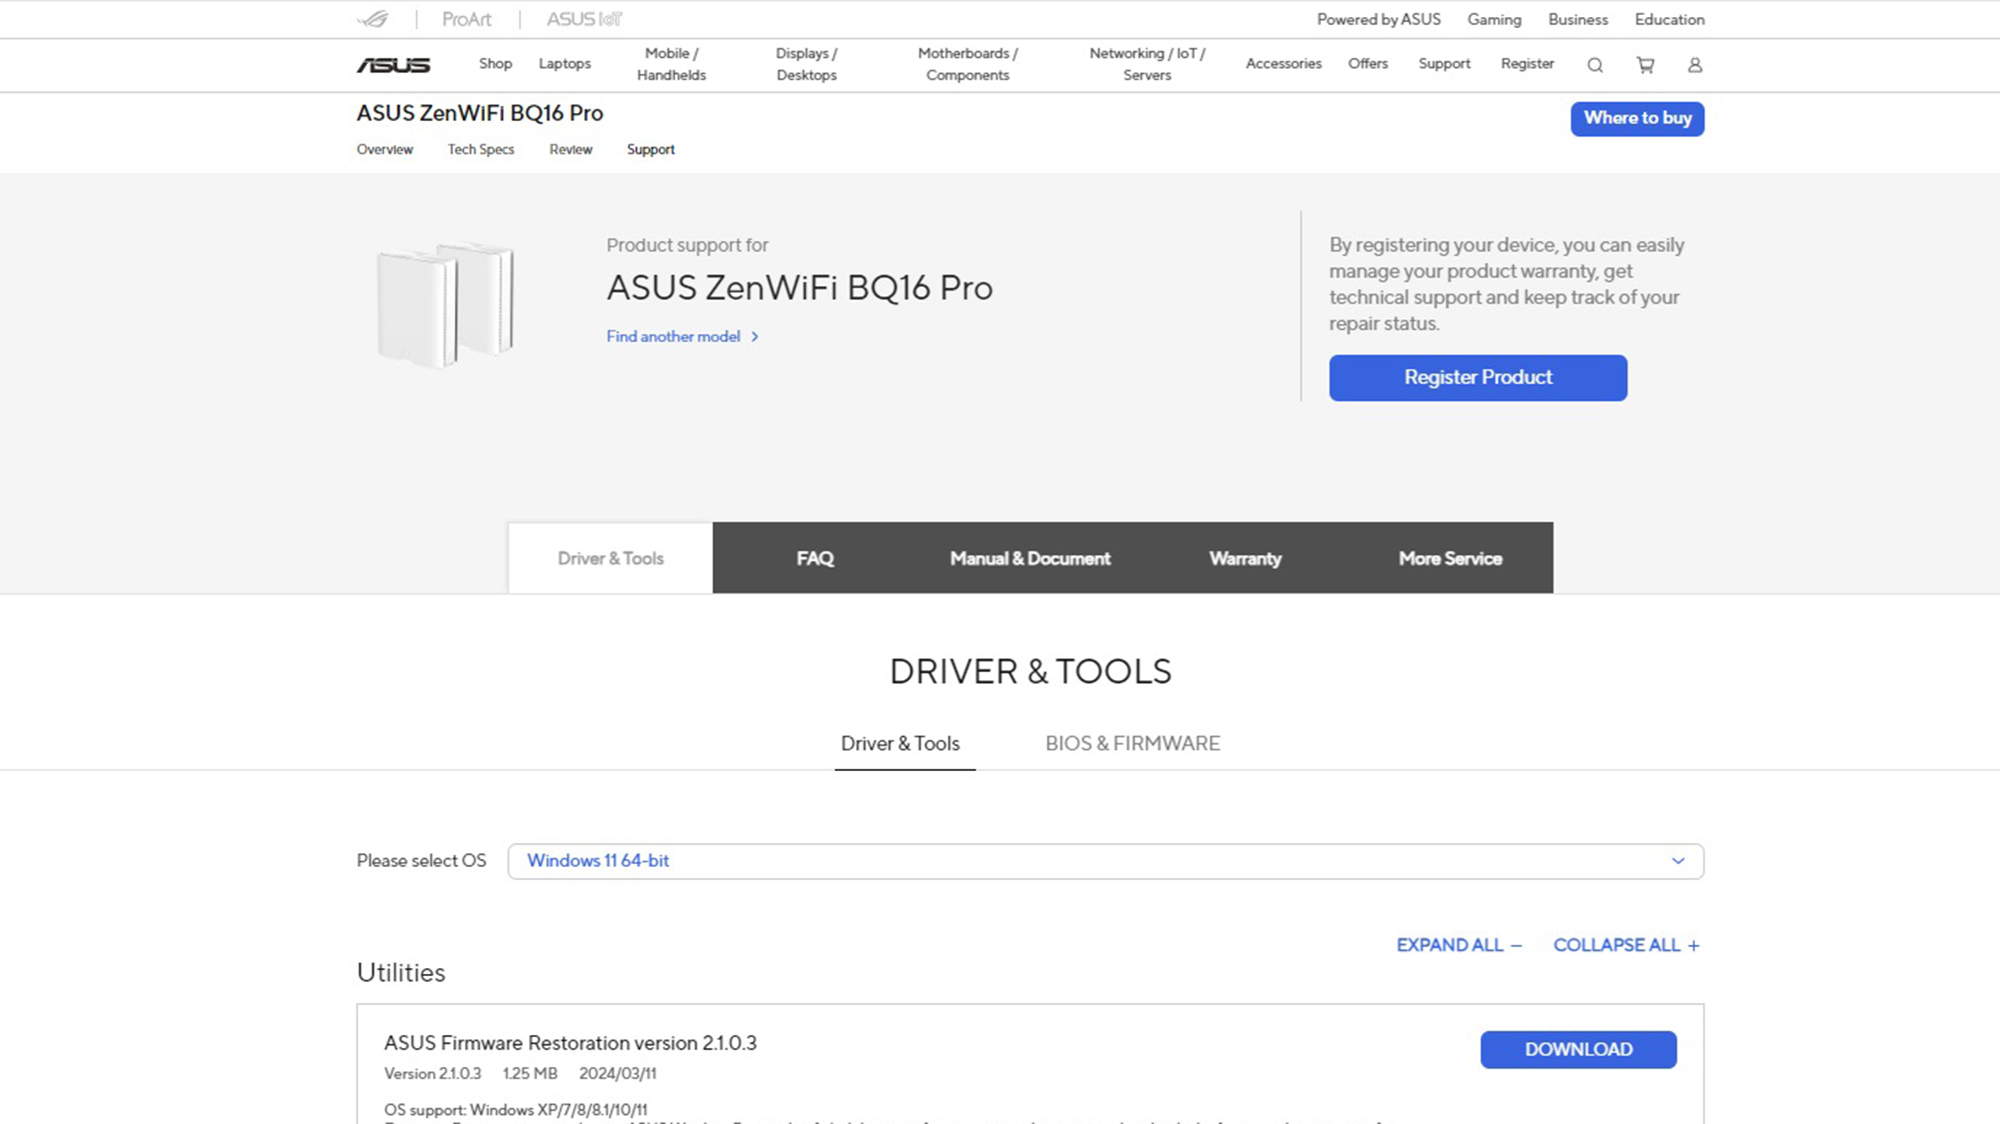Open Laptops menu
The width and height of the screenshot is (2000, 1124).
point(564,63)
